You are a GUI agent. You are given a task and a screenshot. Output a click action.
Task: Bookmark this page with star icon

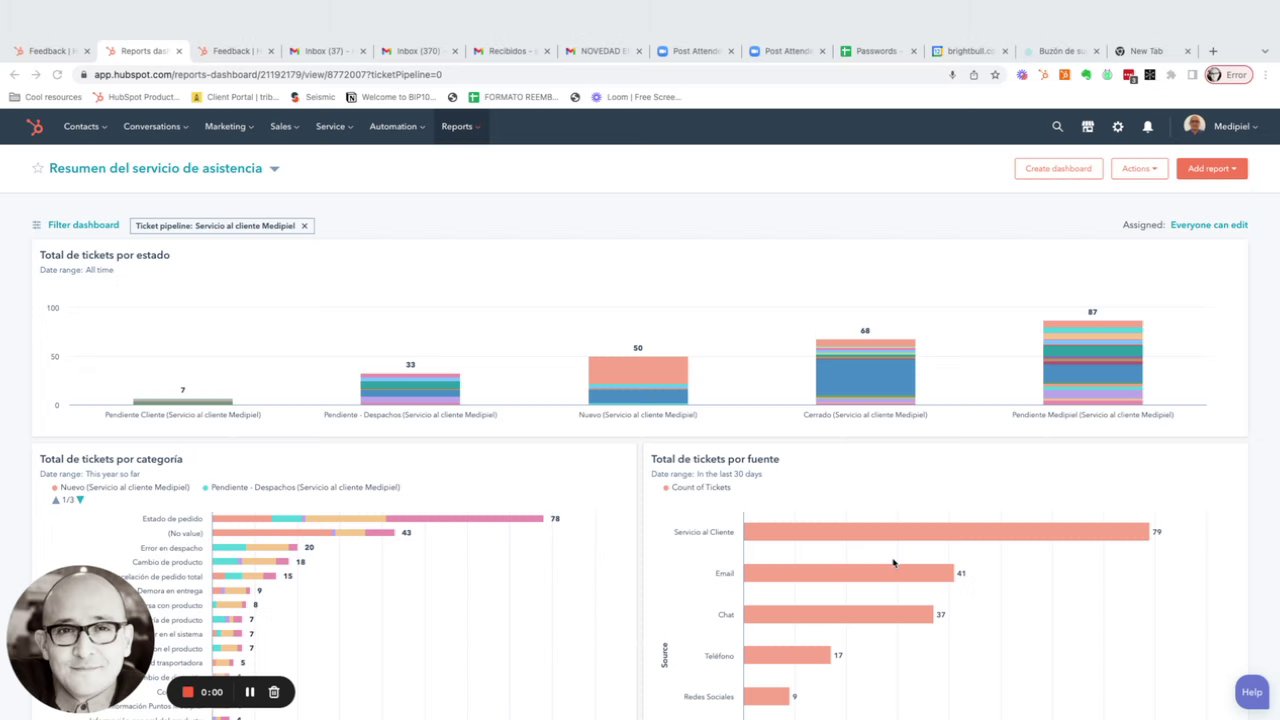pyautogui.click(x=995, y=75)
